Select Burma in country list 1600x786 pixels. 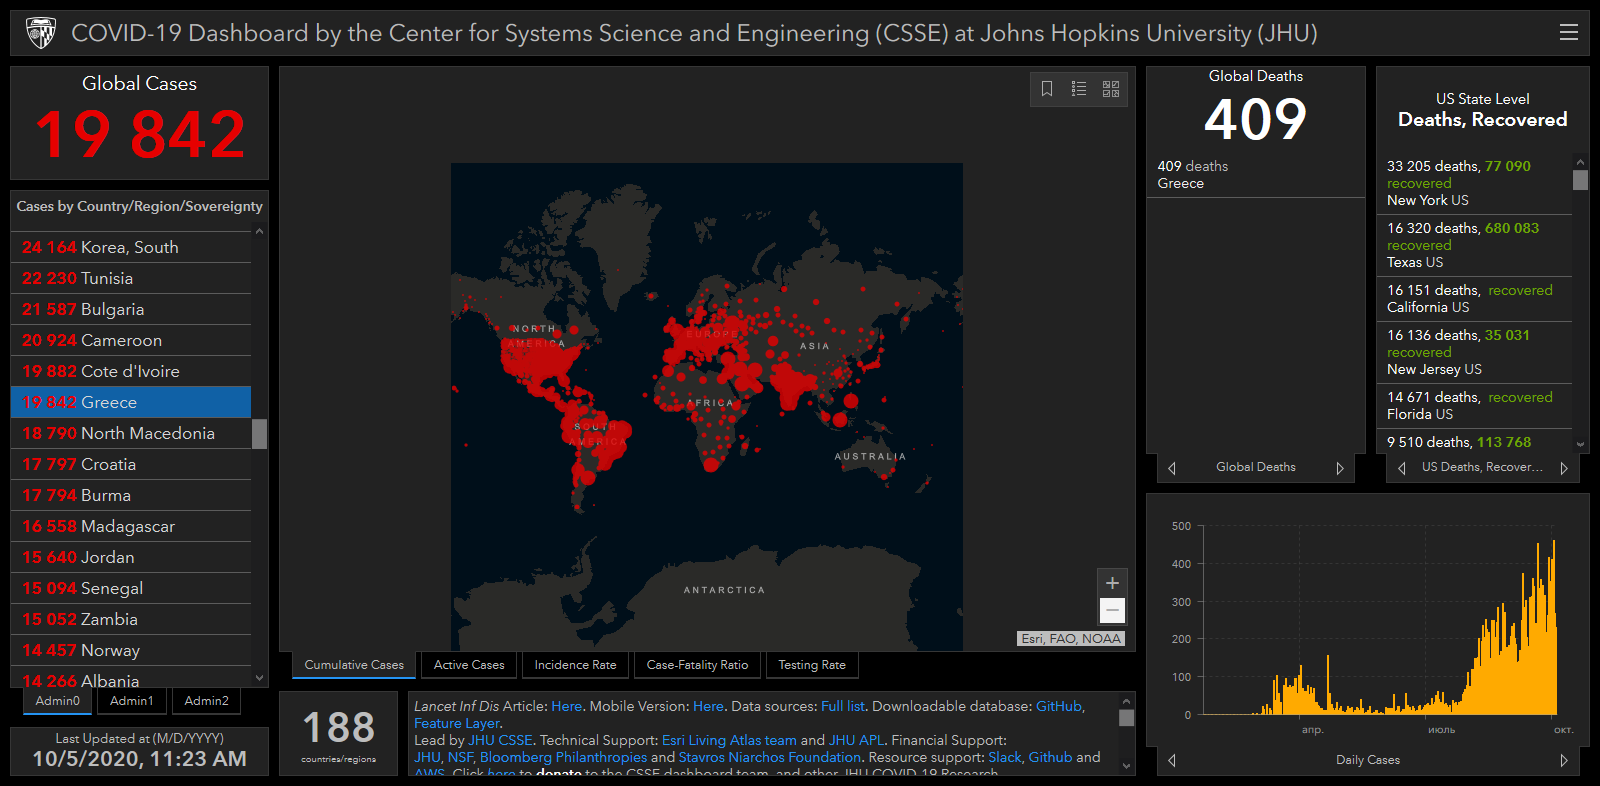[x=131, y=495]
